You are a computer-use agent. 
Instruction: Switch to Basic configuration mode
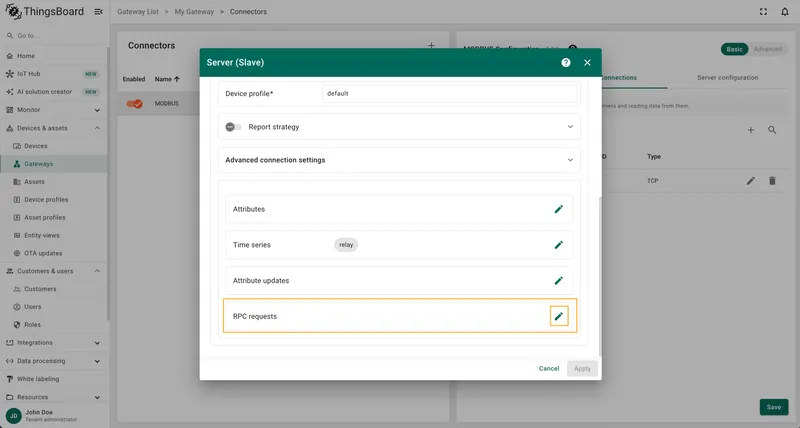735,49
